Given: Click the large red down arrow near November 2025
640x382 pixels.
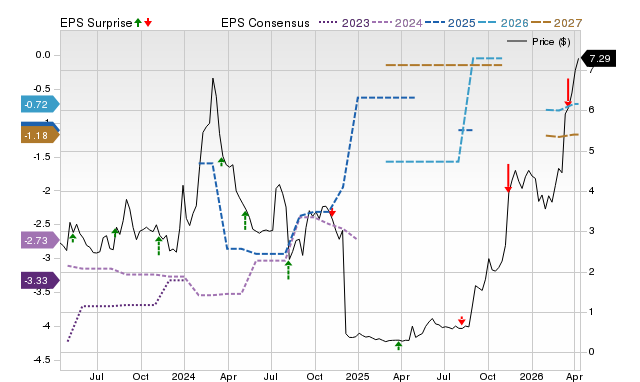Looking at the screenshot, I should point(508,178).
